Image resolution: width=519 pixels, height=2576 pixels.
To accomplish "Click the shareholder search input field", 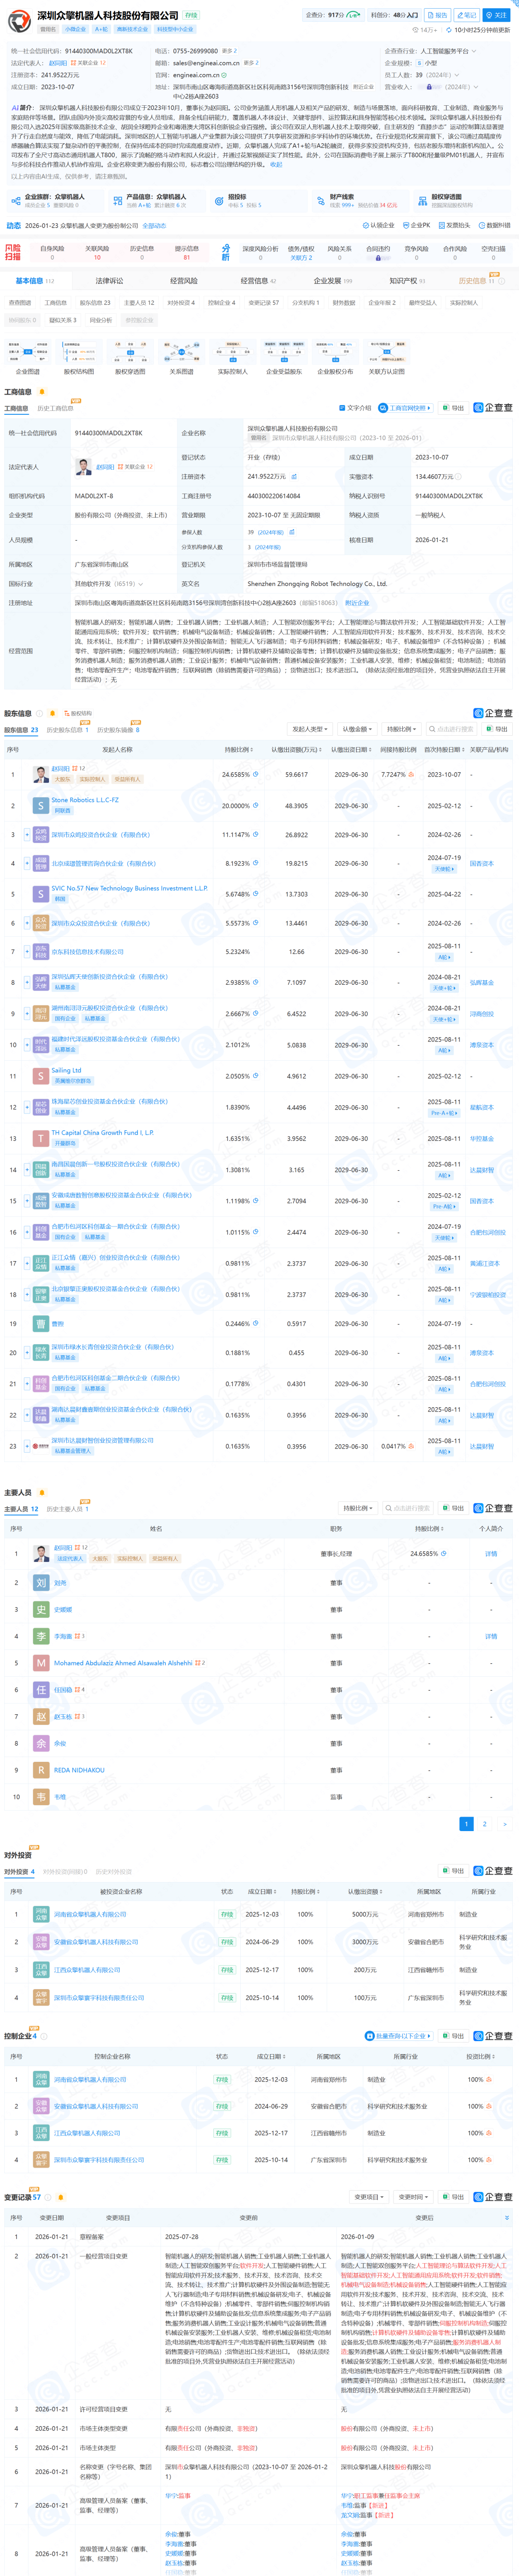I will pos(453,729).
